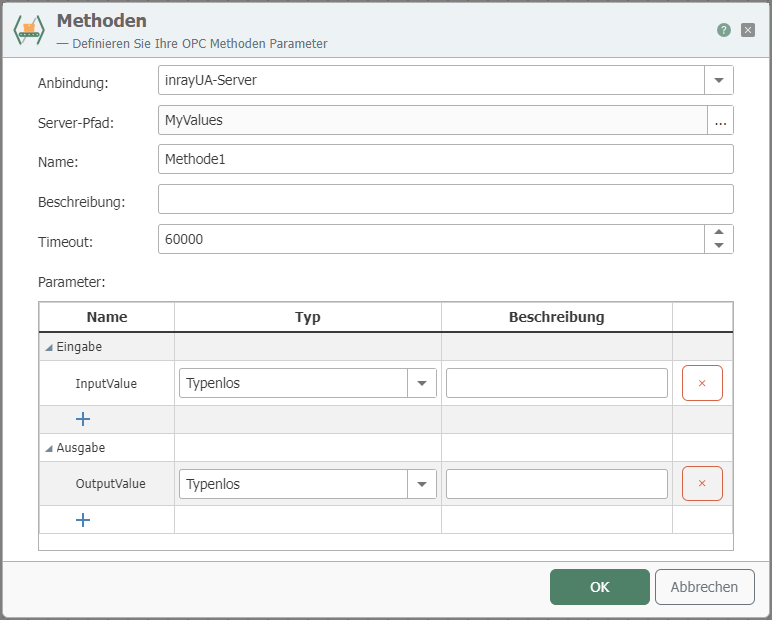Click the empty Beschreibung text field
Screen dimensions: 772x620
click(x=445, y=199)
